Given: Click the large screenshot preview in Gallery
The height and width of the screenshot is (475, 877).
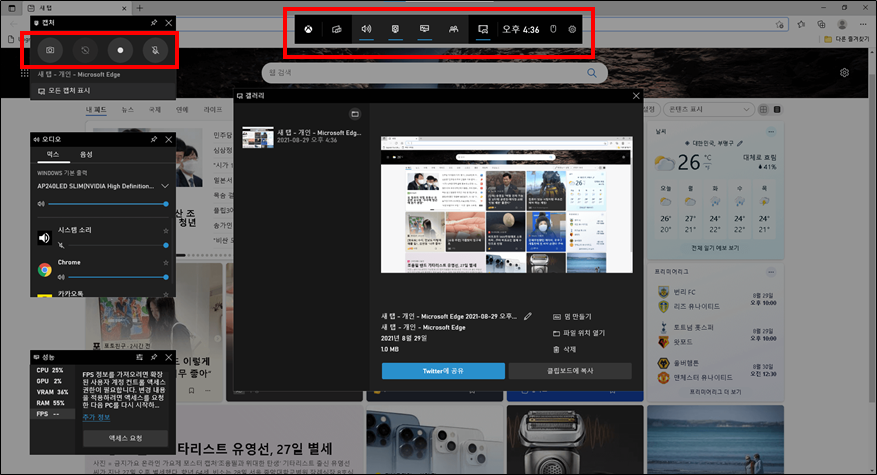Looking at the screenshot, I should click(507, 204).
